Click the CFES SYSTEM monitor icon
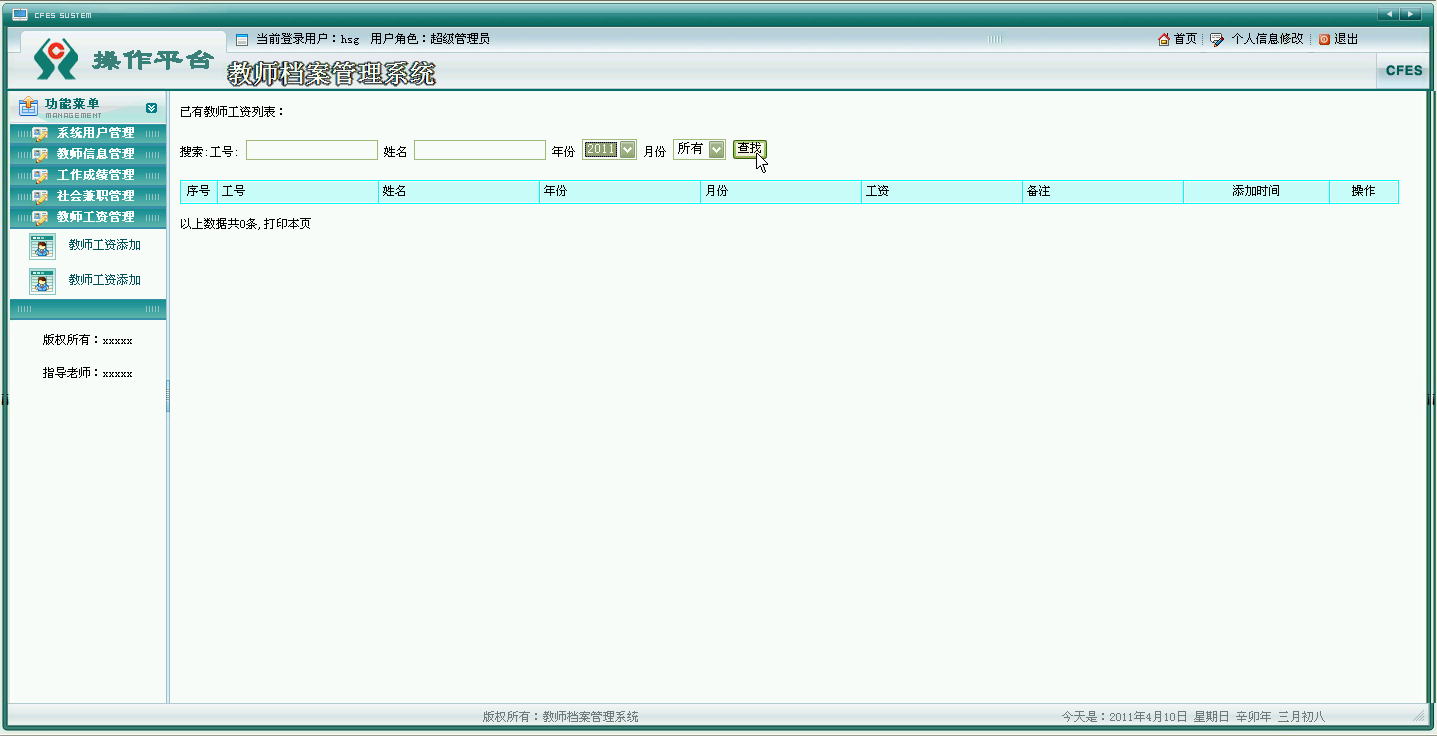Screen dimensions: 1437x736 pyautogui.click(x=19, y=14)
